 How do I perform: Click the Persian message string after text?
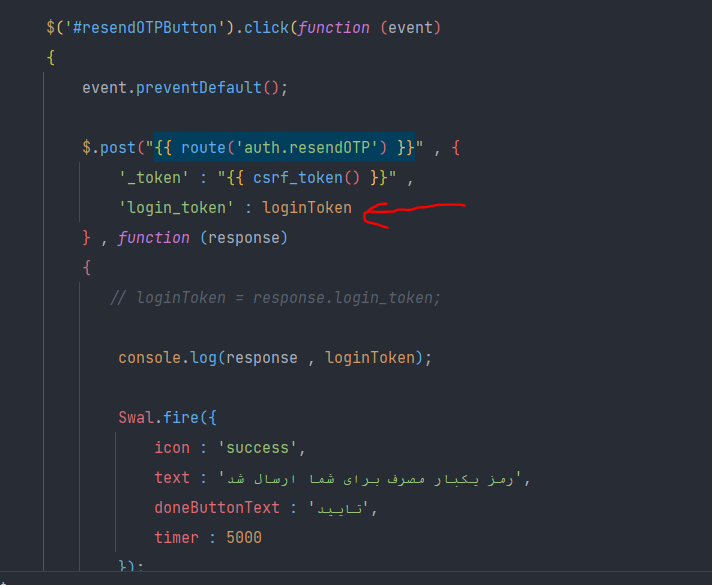(x=370, y=478)
